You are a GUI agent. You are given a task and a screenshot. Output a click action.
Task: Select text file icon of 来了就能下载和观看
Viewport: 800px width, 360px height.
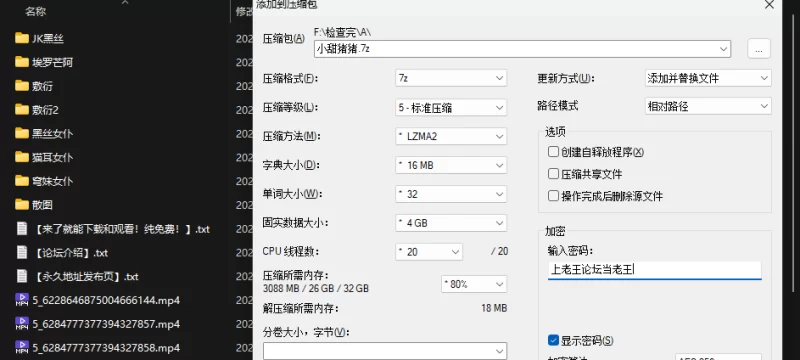[x=21, y=228]
